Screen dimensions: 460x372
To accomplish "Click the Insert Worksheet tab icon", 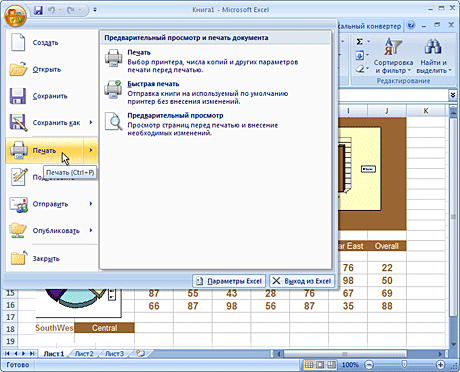I will pyautogui.click(x=141, y=353).
